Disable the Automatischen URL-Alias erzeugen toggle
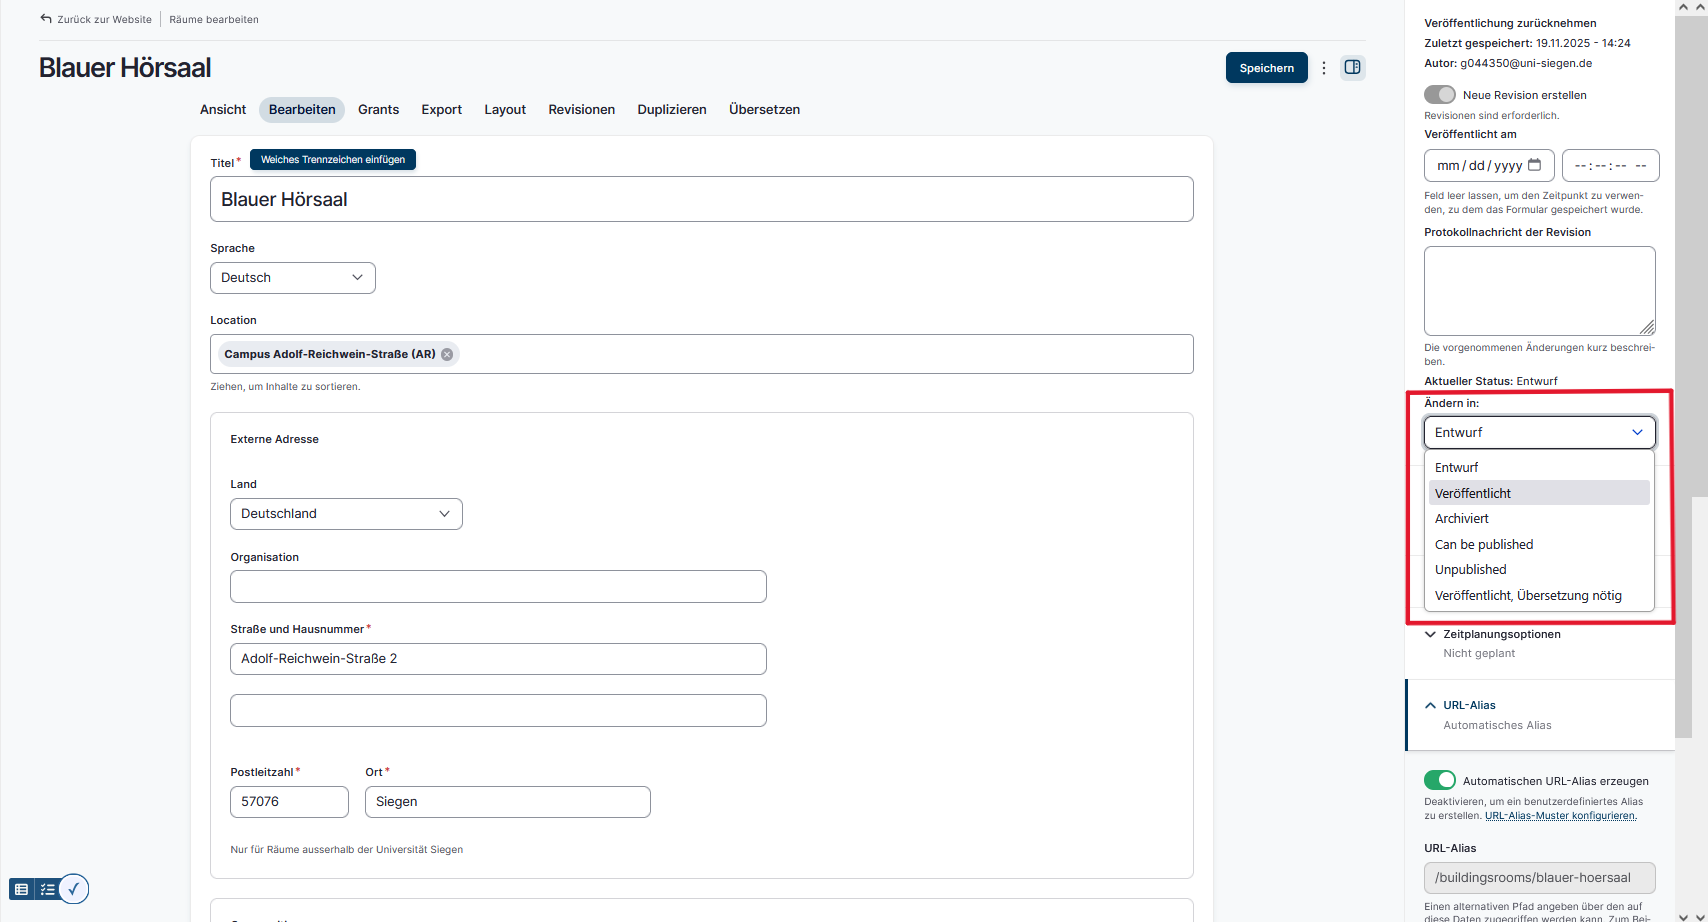 tap(1440, 780)
